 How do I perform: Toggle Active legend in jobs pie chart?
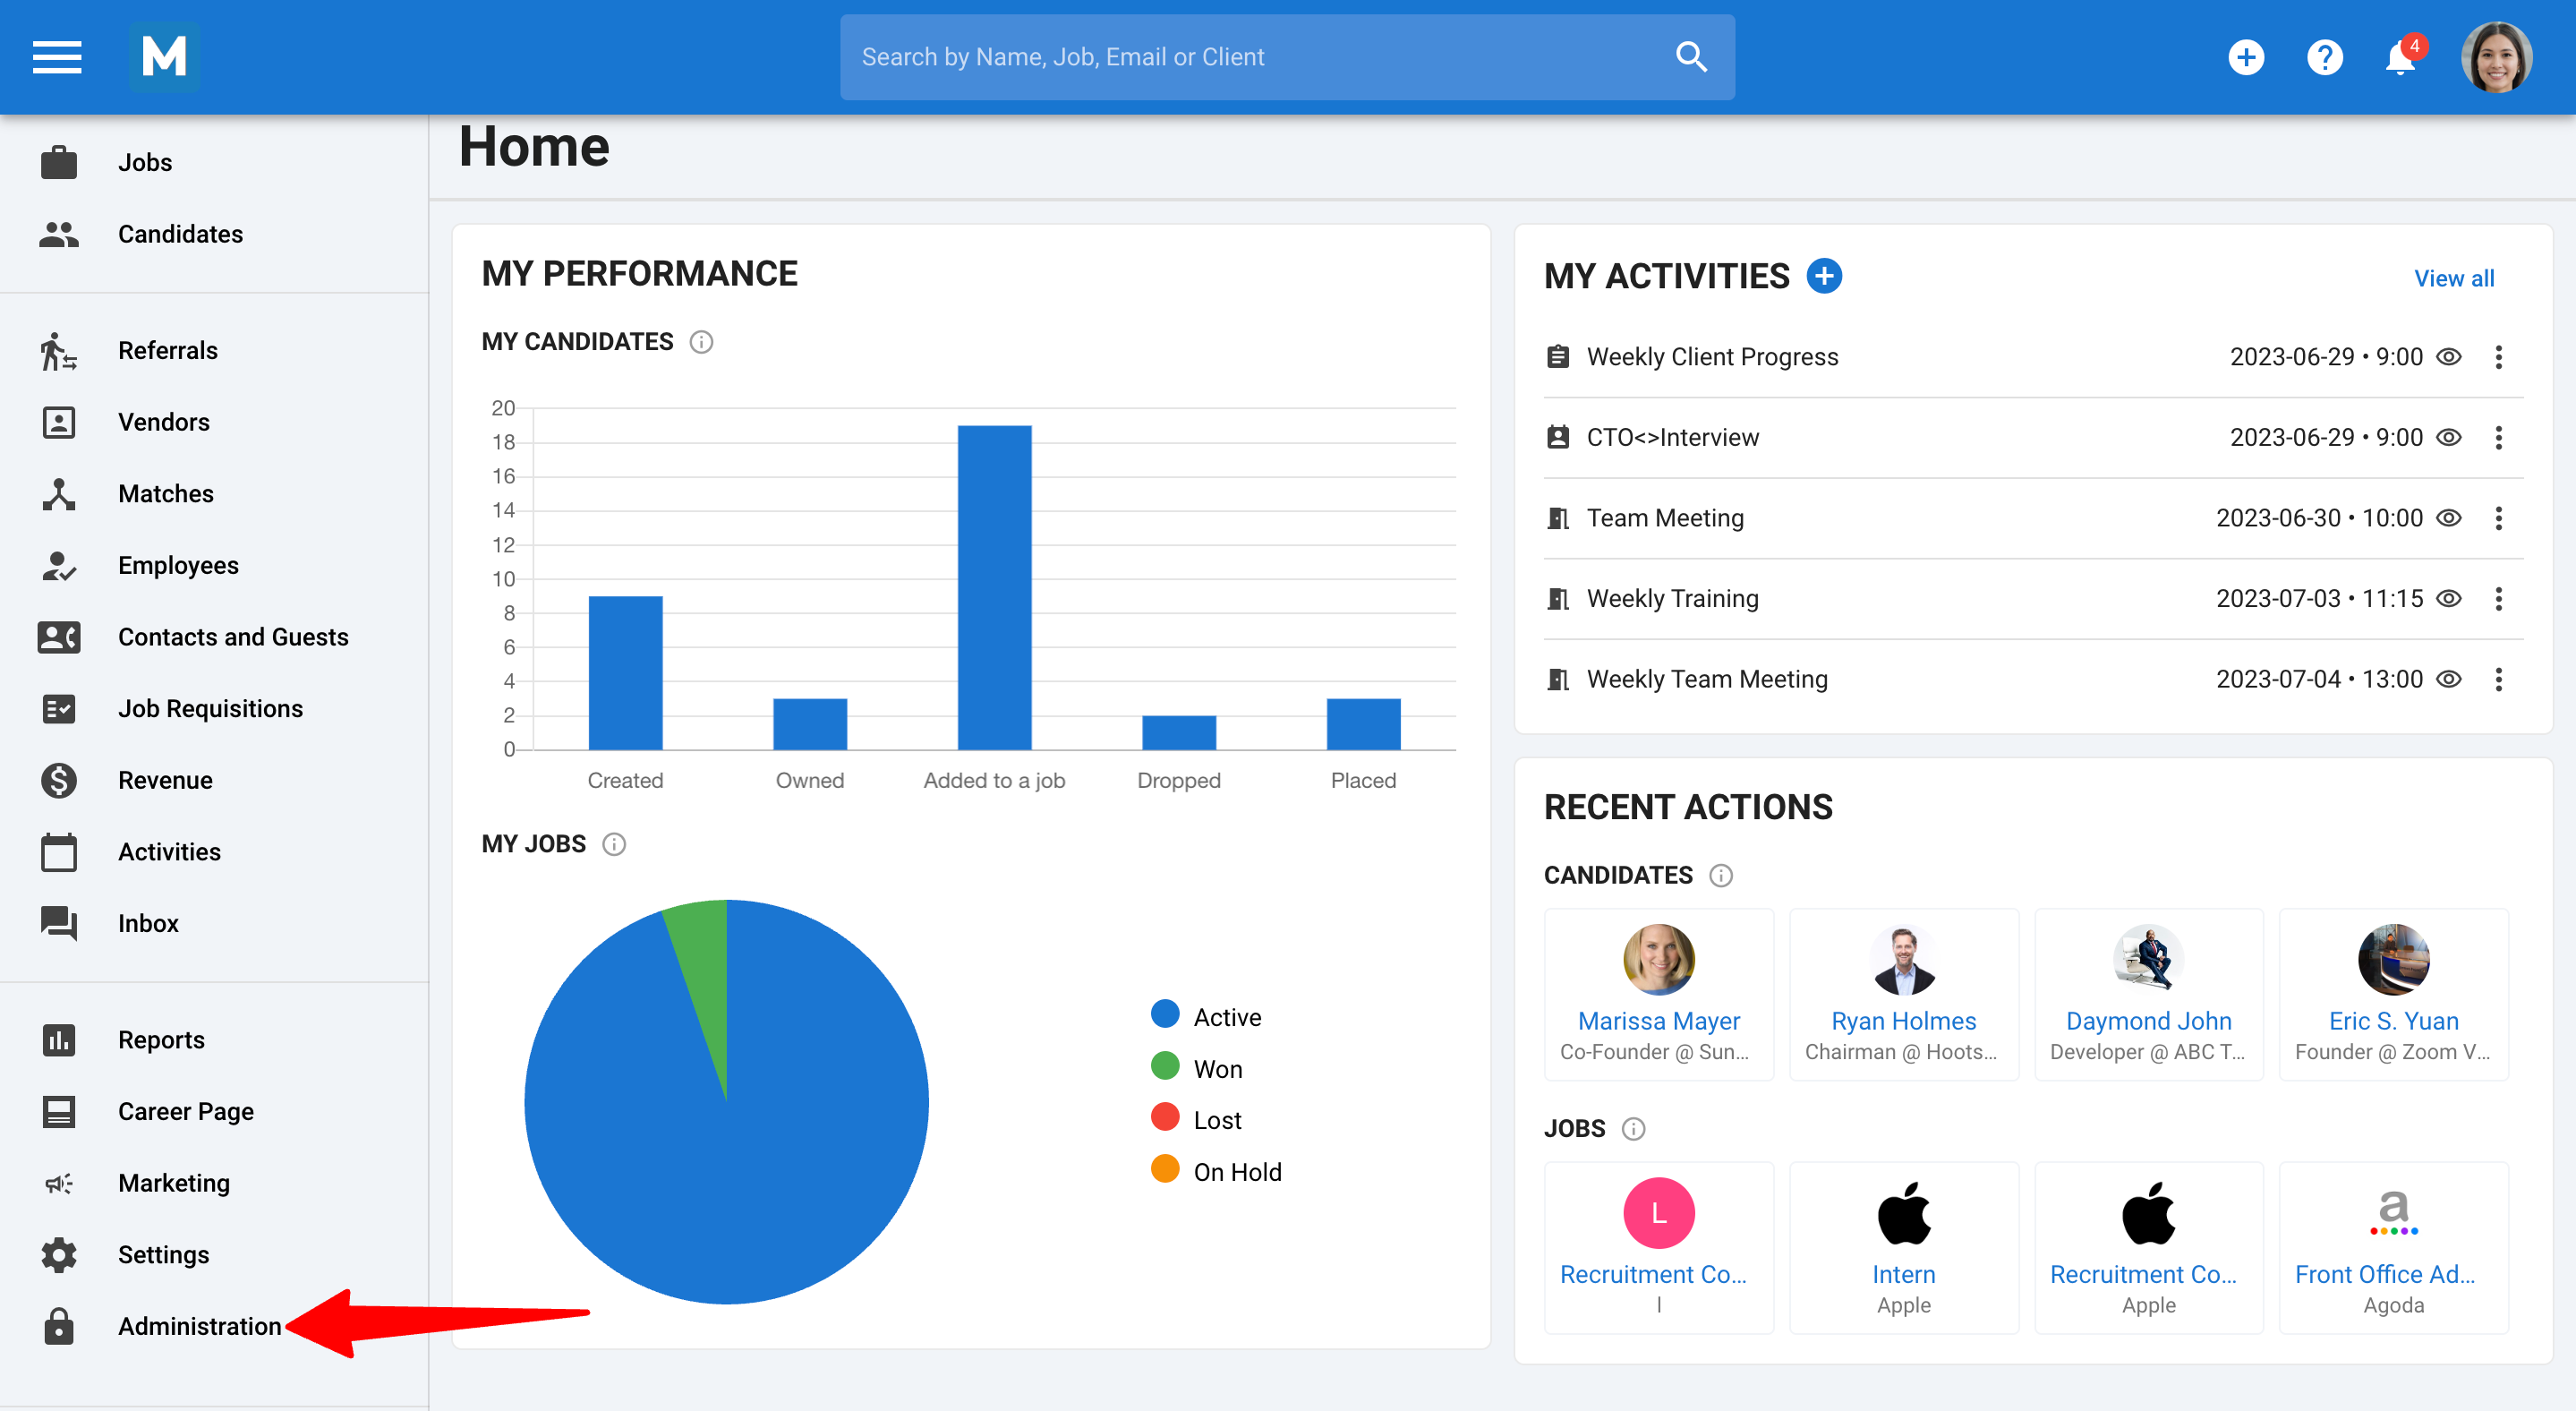1206,1016
